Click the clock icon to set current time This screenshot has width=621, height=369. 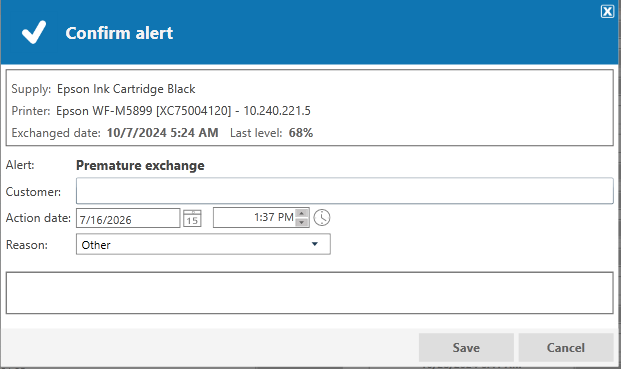click(322, 217)
